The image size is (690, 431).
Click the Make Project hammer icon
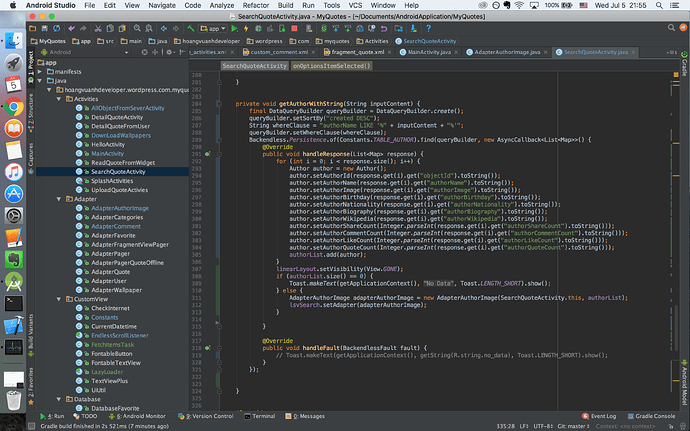pyautogui.click(x=191, y=28)
